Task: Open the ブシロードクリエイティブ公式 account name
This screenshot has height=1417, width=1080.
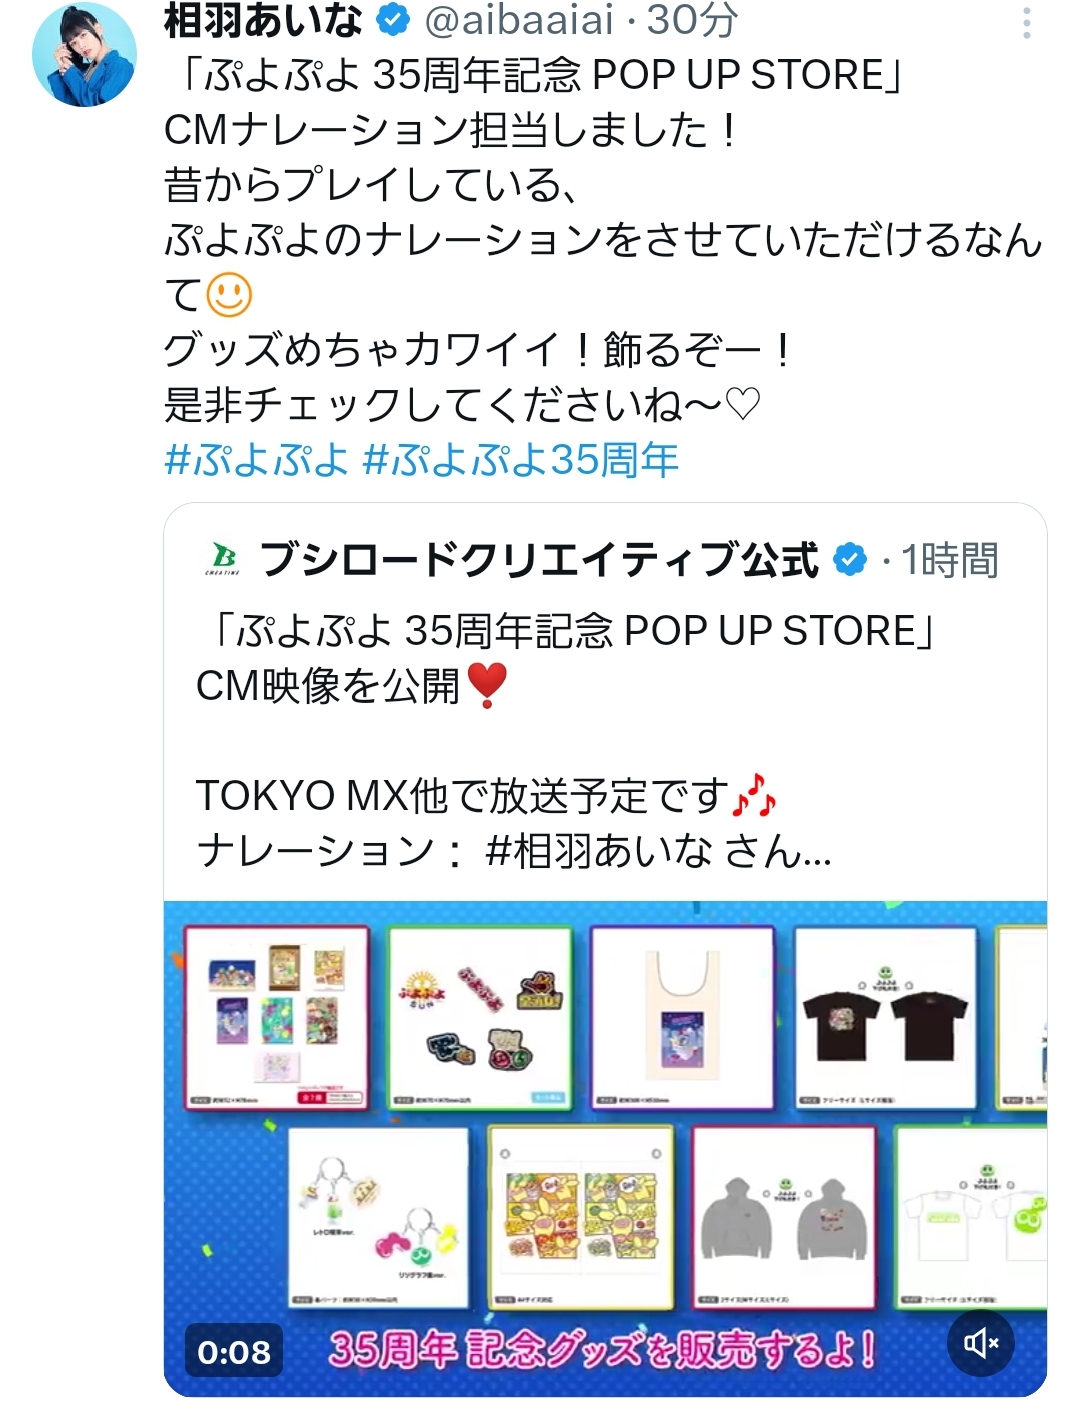Action: click(x=539, y=559)
